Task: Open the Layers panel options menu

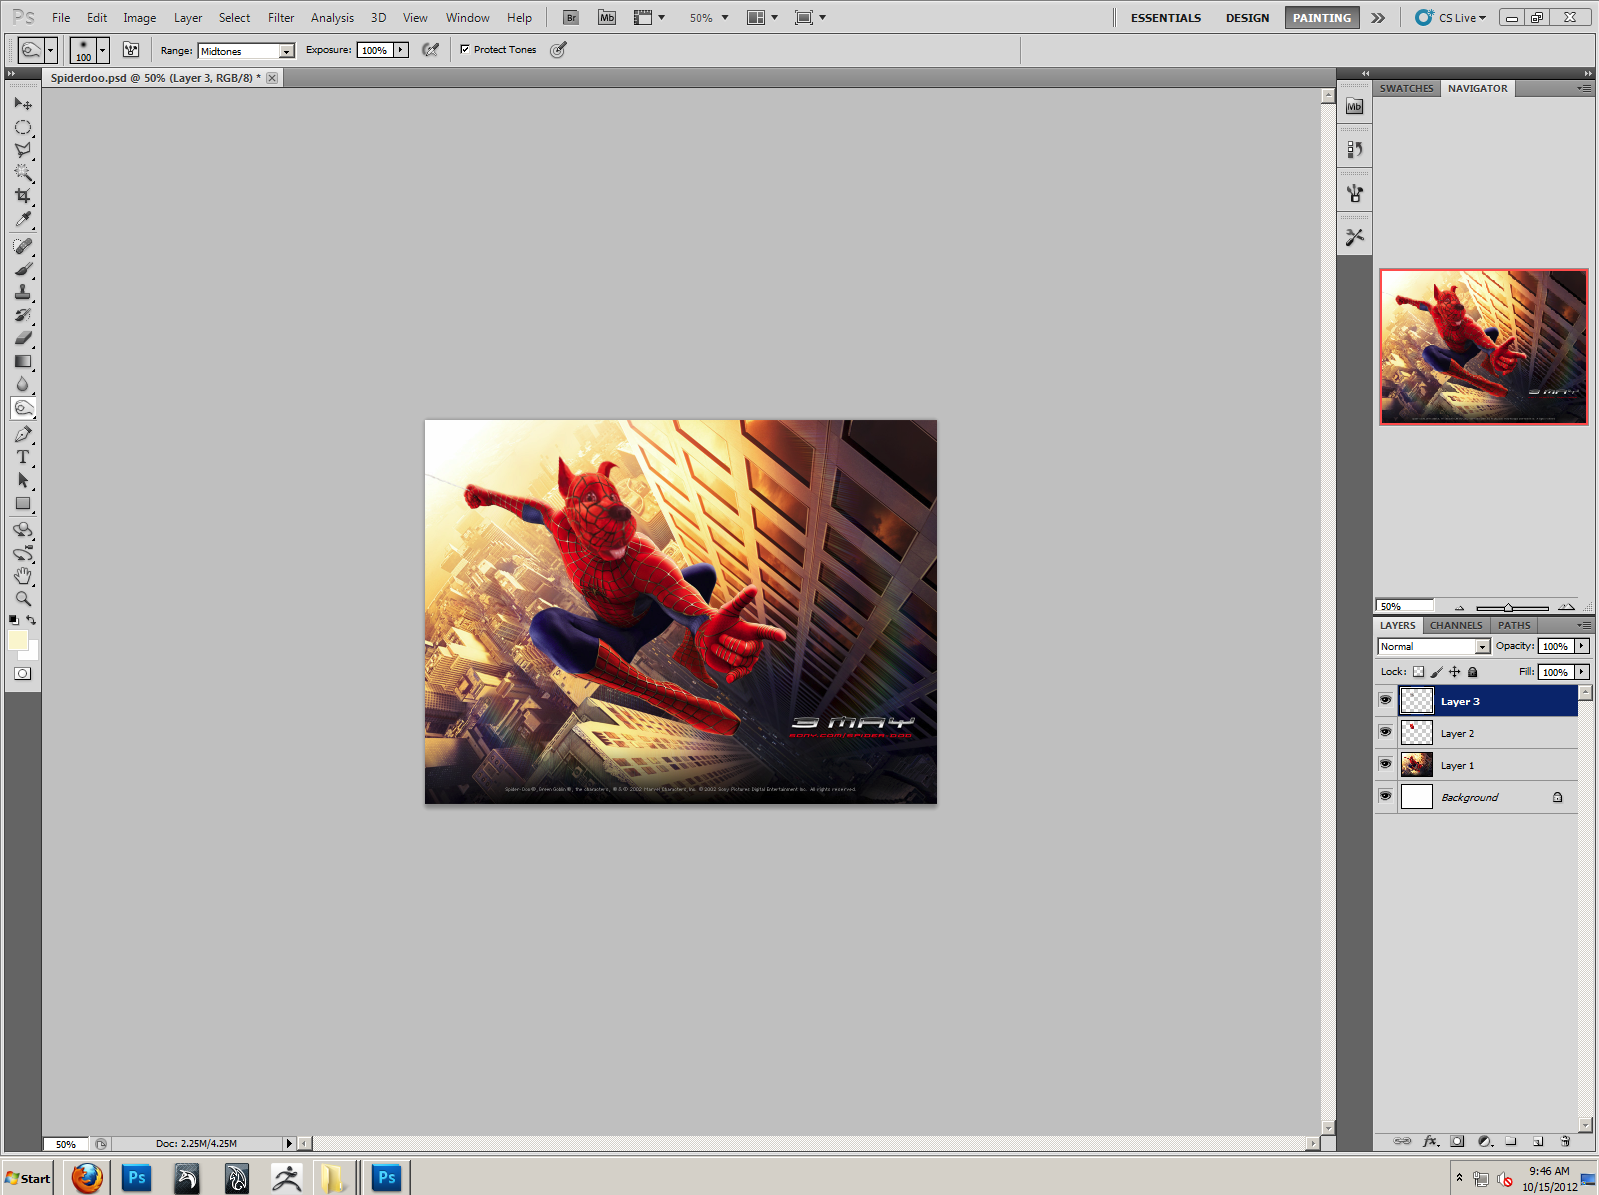Action: click(1584, 625)
